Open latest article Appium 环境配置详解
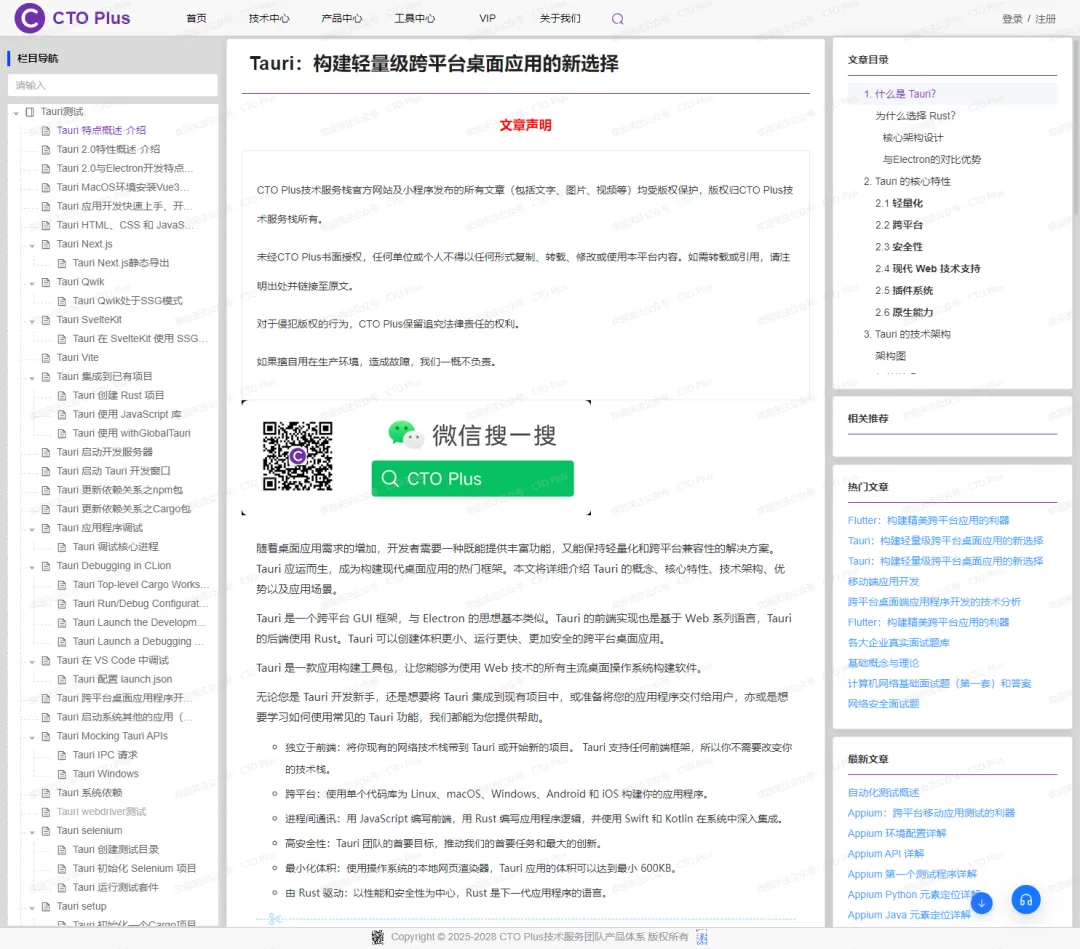 click(x=897, y=833)
